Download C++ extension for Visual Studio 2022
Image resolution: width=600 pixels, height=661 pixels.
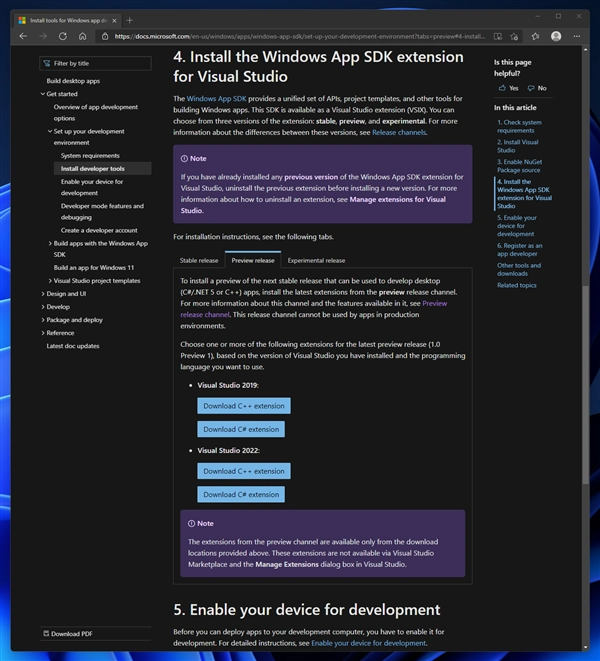(244, 471)
